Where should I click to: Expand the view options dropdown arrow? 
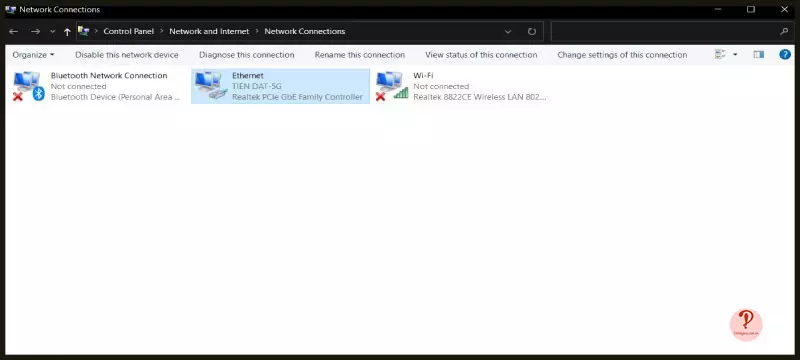tap(735, 55)
